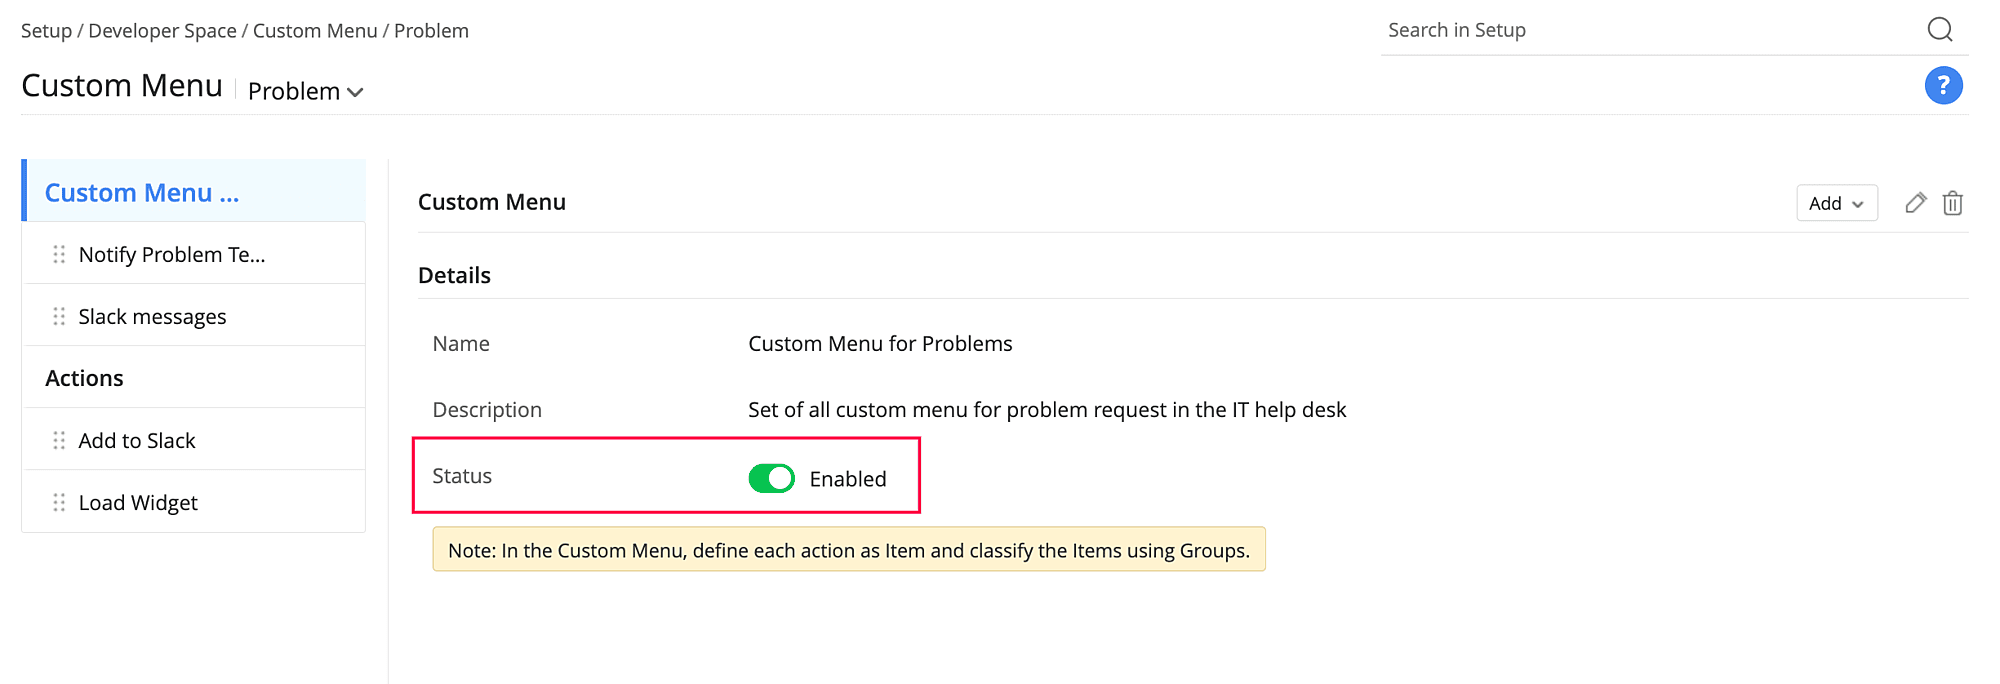Click the drag handle beside Add to Slack

(59, 441)
